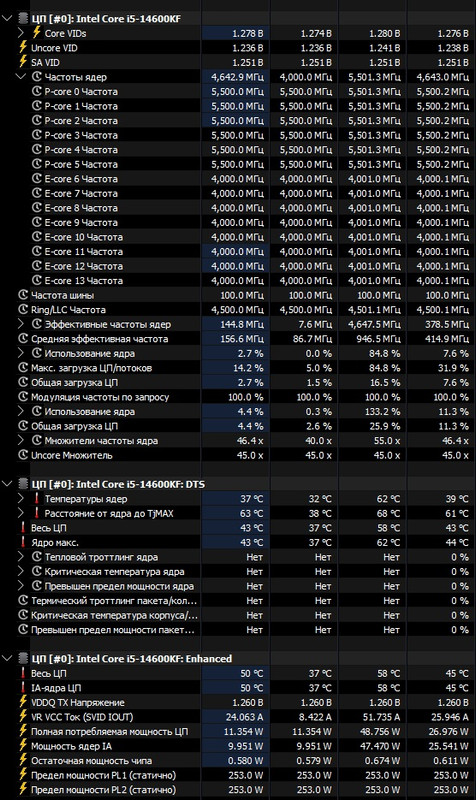Click the thermometer icon beside Ядро макс.
The image size is (476, 800).
point(23,542)
